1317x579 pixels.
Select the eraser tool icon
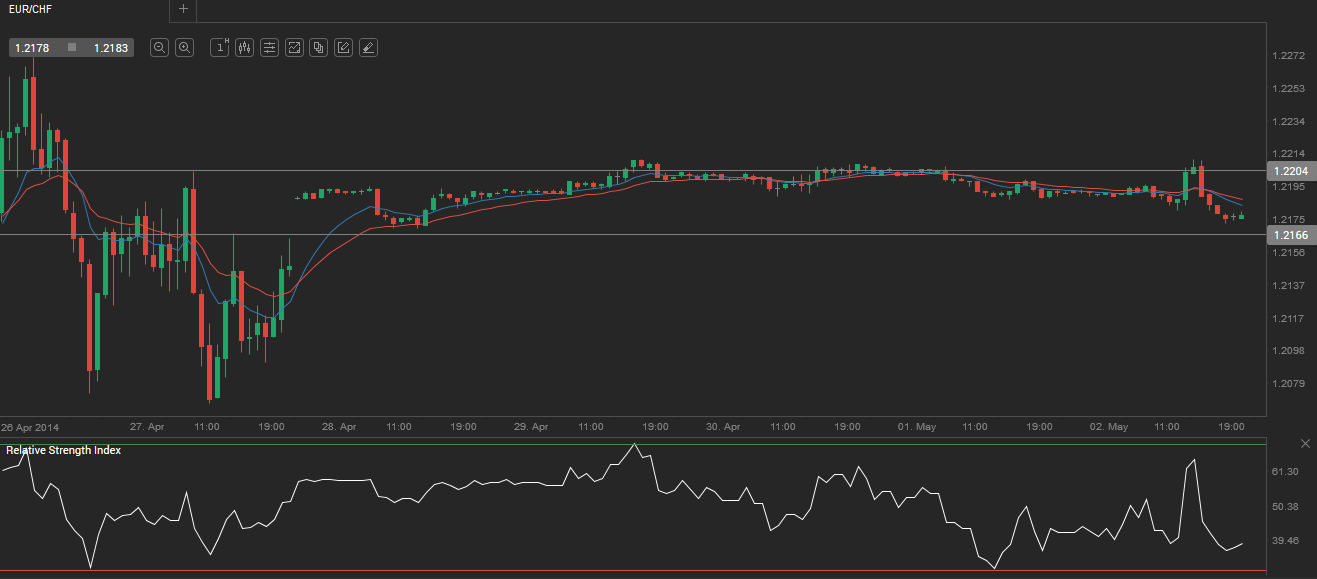pyautogui.click(x=368, y=47)
